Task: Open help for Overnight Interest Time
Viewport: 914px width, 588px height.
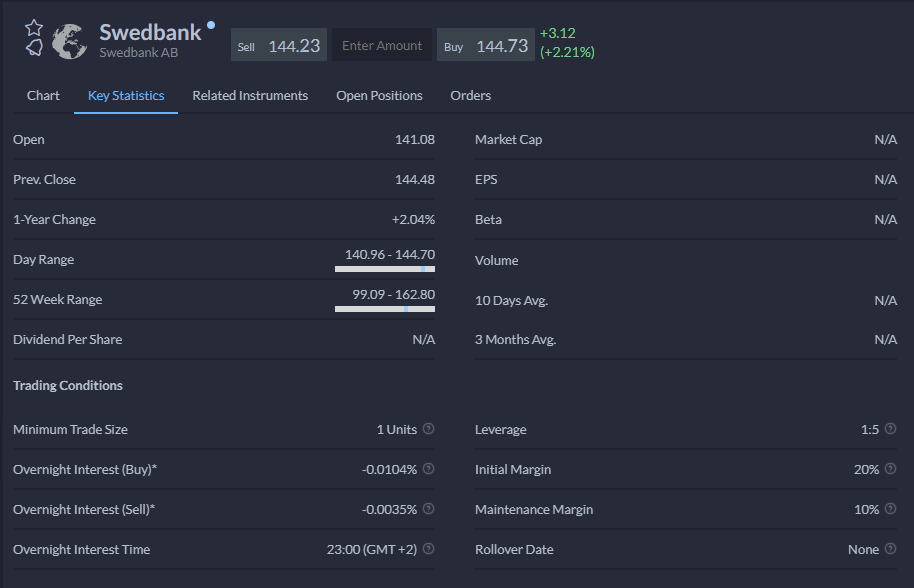Action: tap(428, 549)
